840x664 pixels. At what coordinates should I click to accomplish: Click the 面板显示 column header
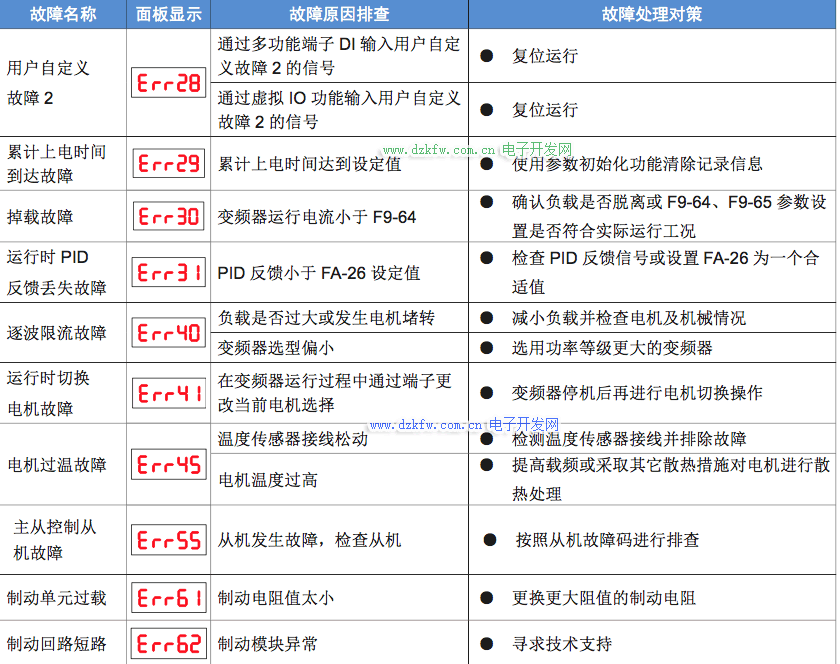168,15
